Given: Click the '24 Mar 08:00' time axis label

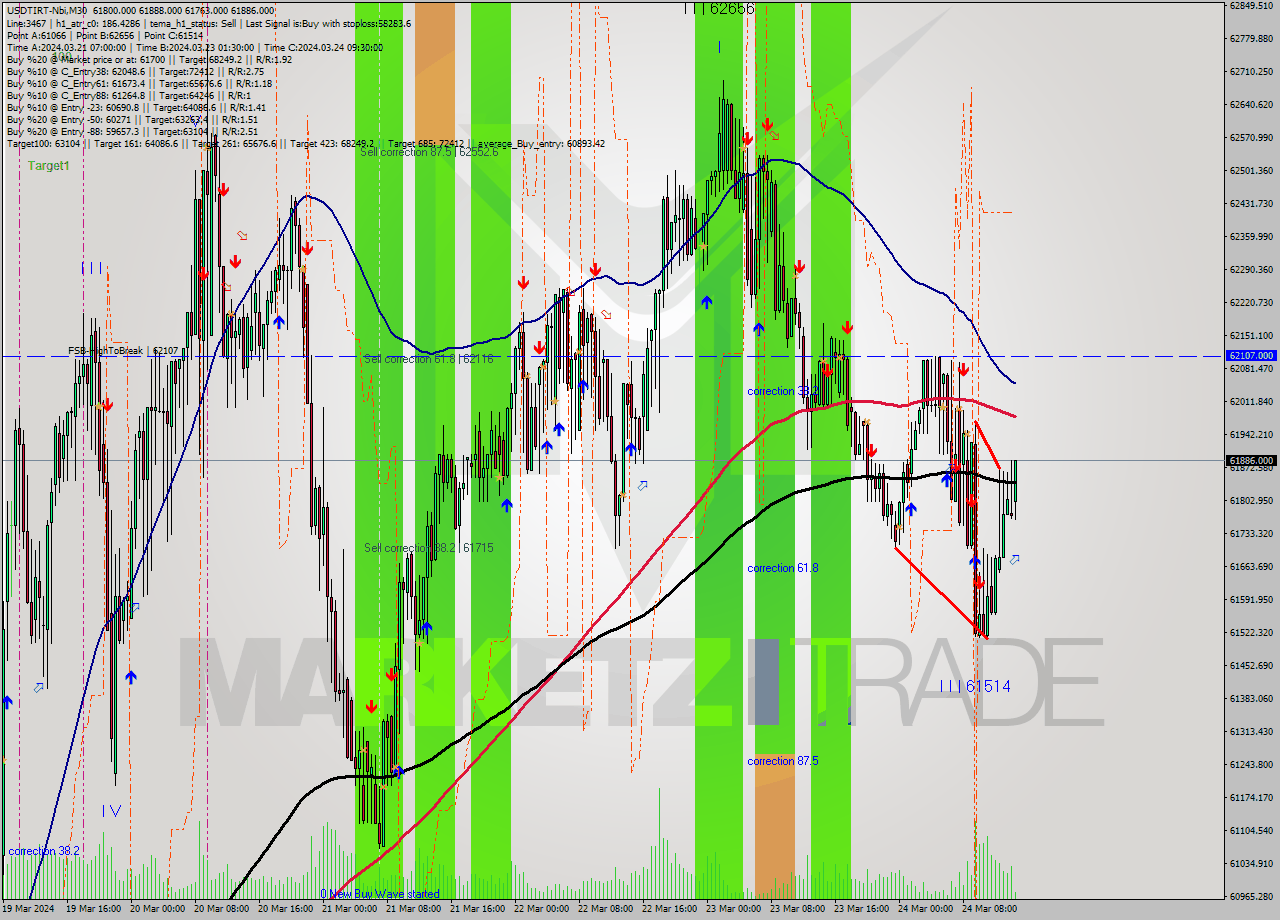Looking at the screenshot, I should click(x=989, y=909).
